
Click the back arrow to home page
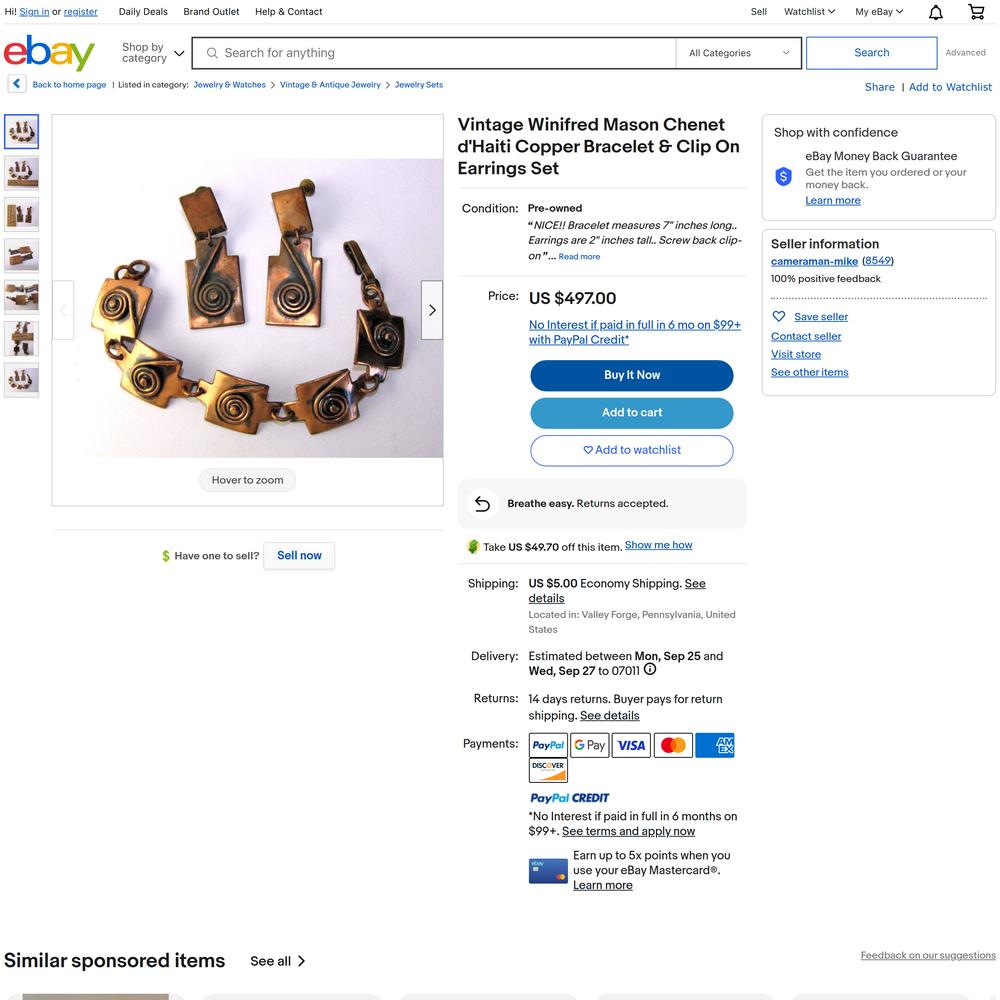pos(17,84)
